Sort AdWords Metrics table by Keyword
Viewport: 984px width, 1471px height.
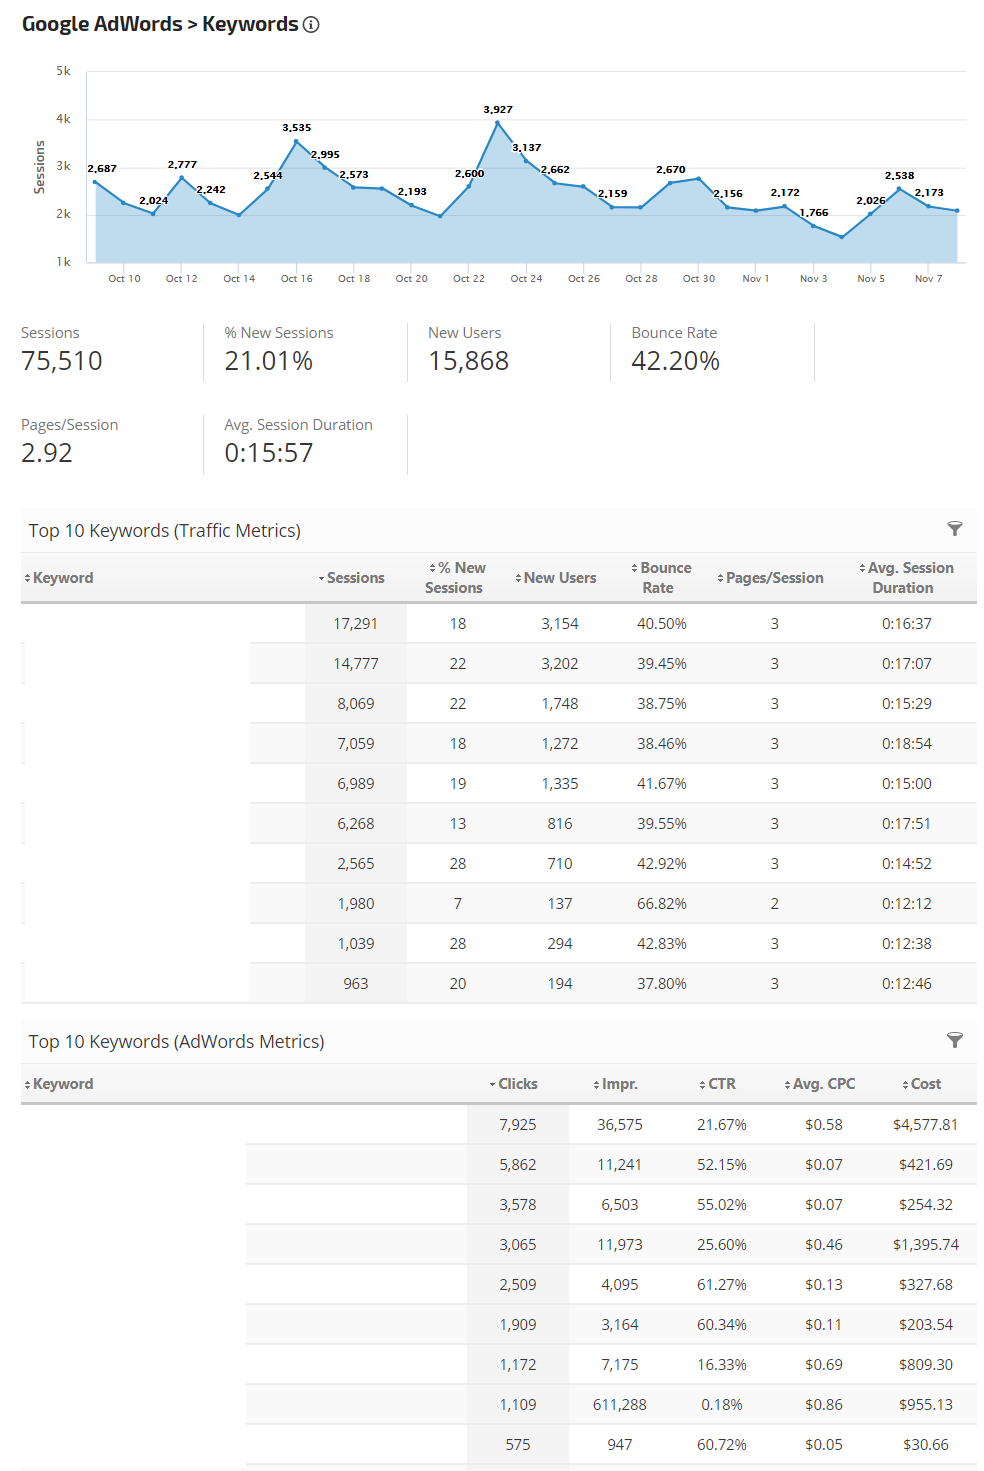pyautogui.click(x=62, y=1084)
